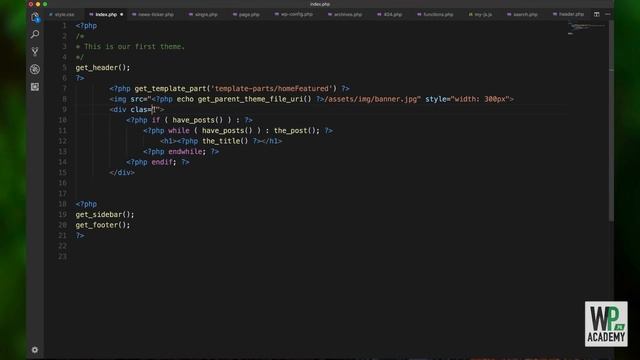Open the Manage gear icon at bottom left
This screenshot has height=360, width=640.
[35, 350]
